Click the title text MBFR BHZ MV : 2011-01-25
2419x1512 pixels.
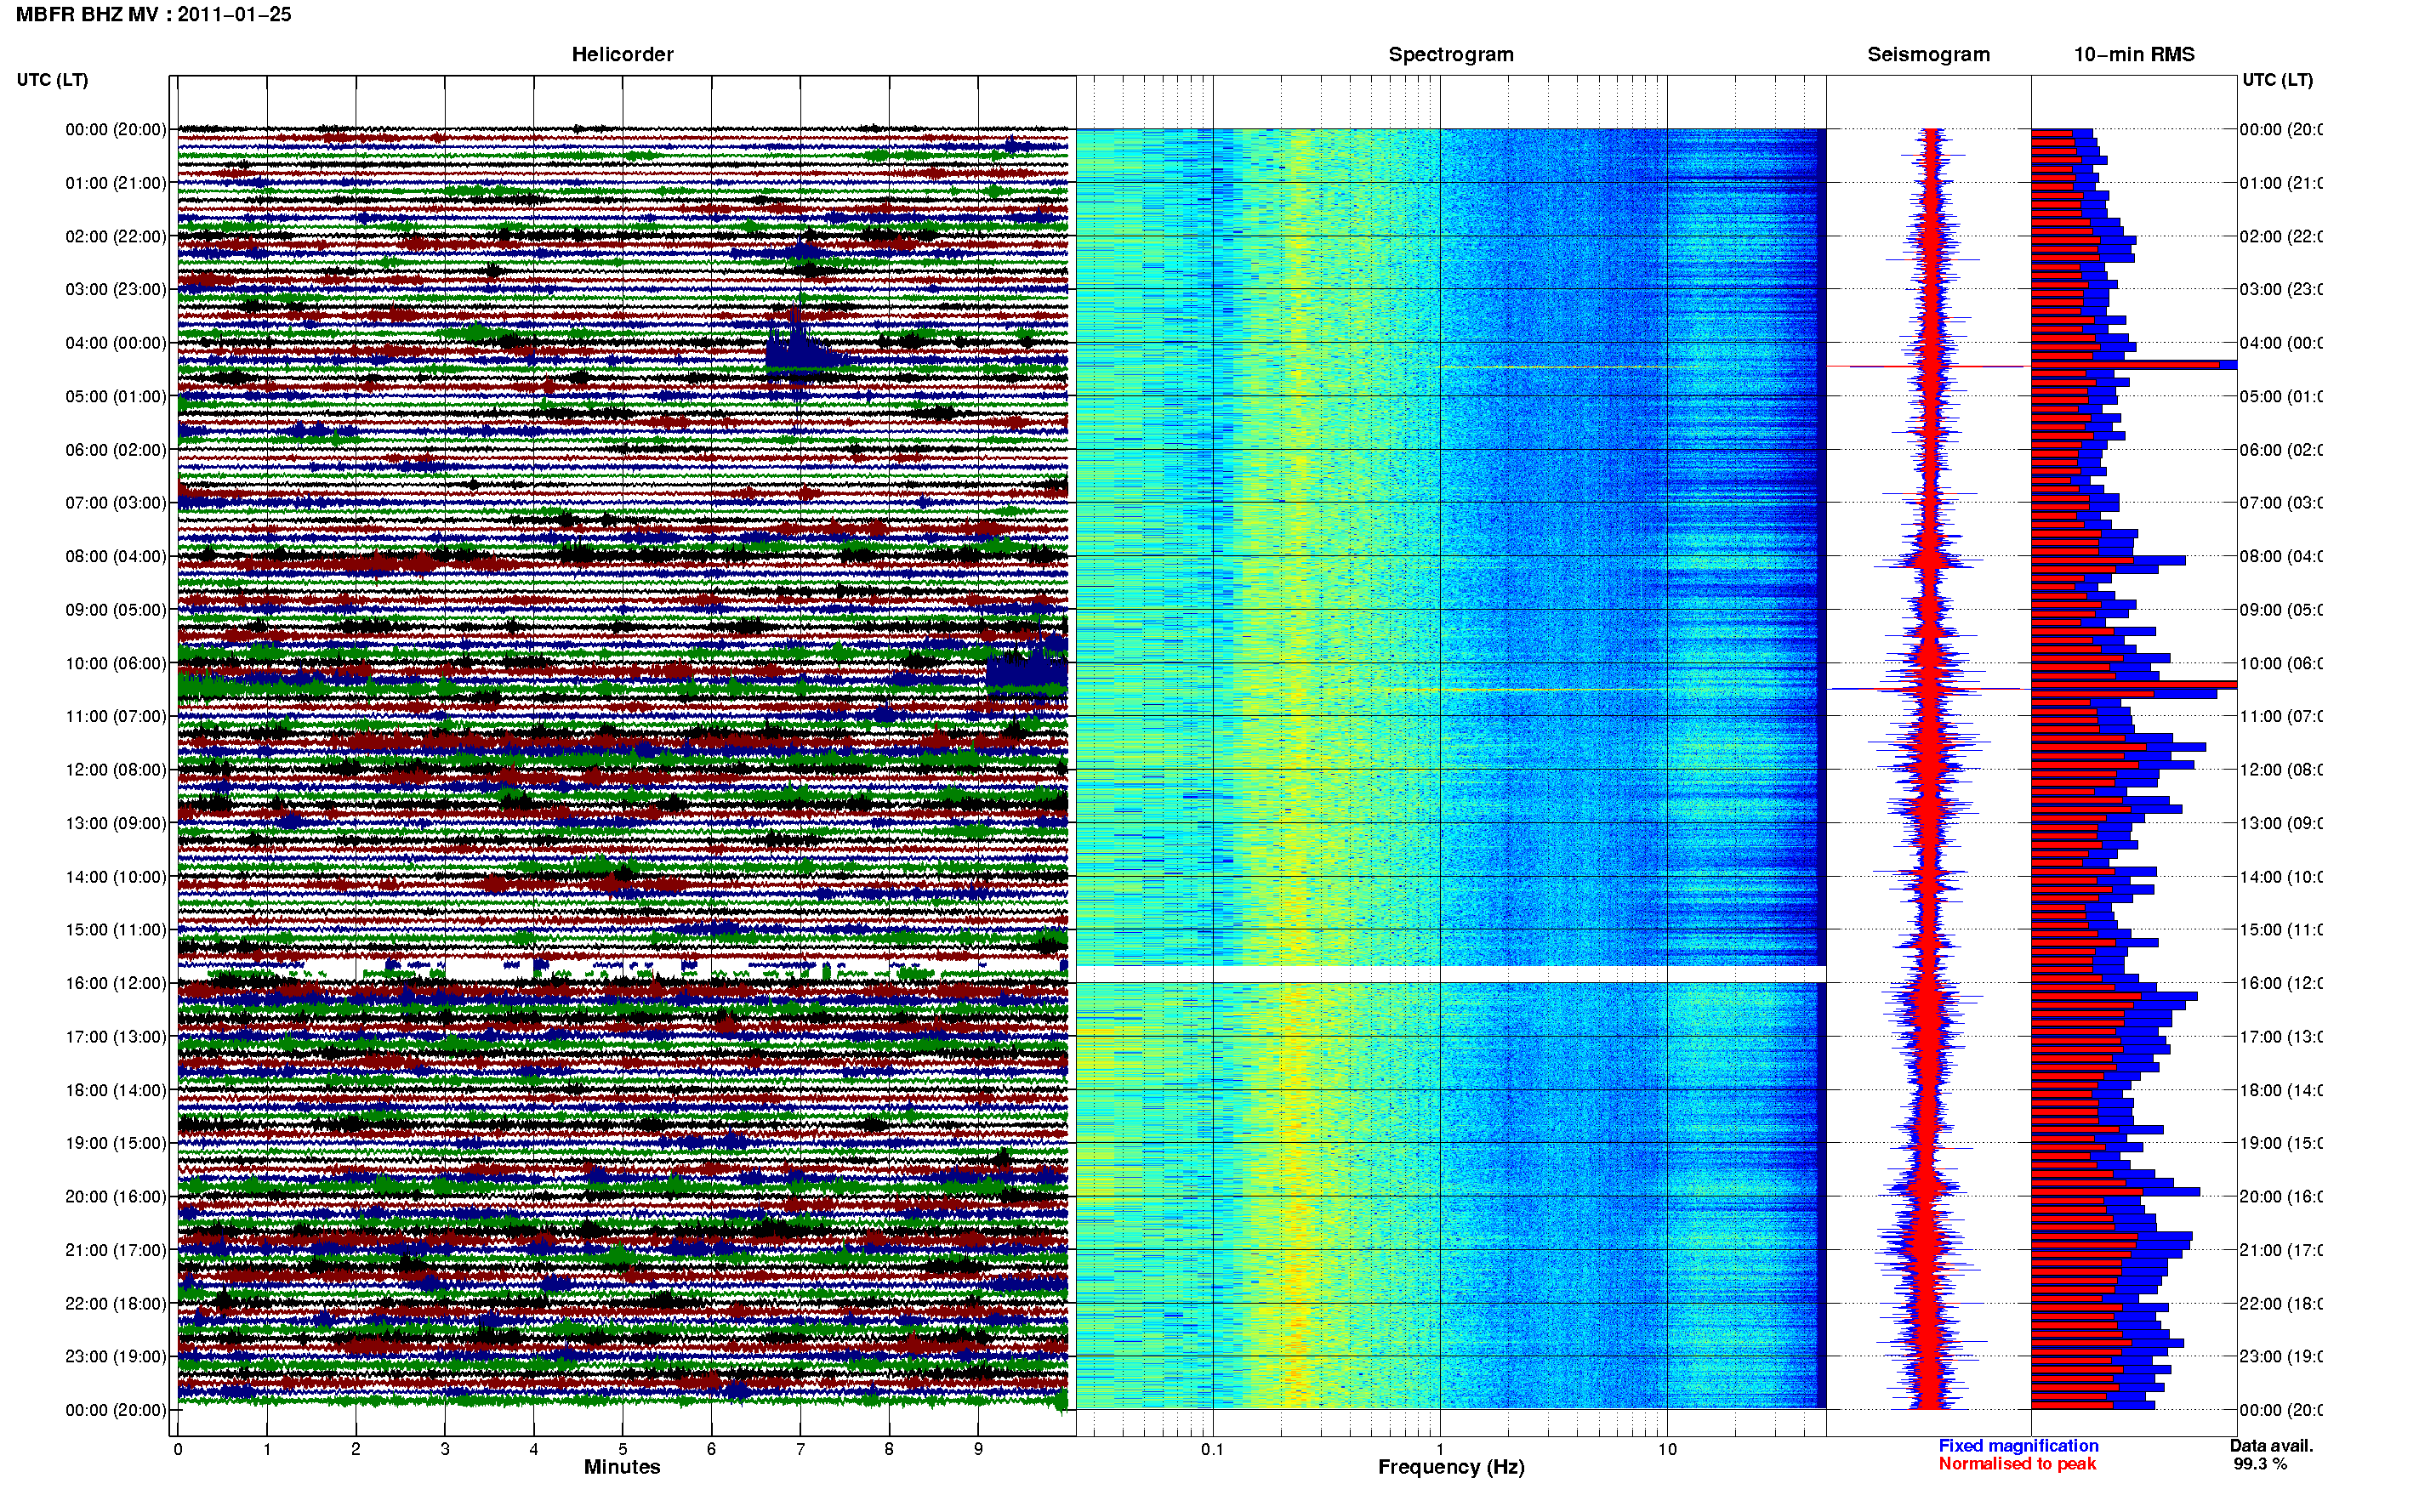[153, 14]
